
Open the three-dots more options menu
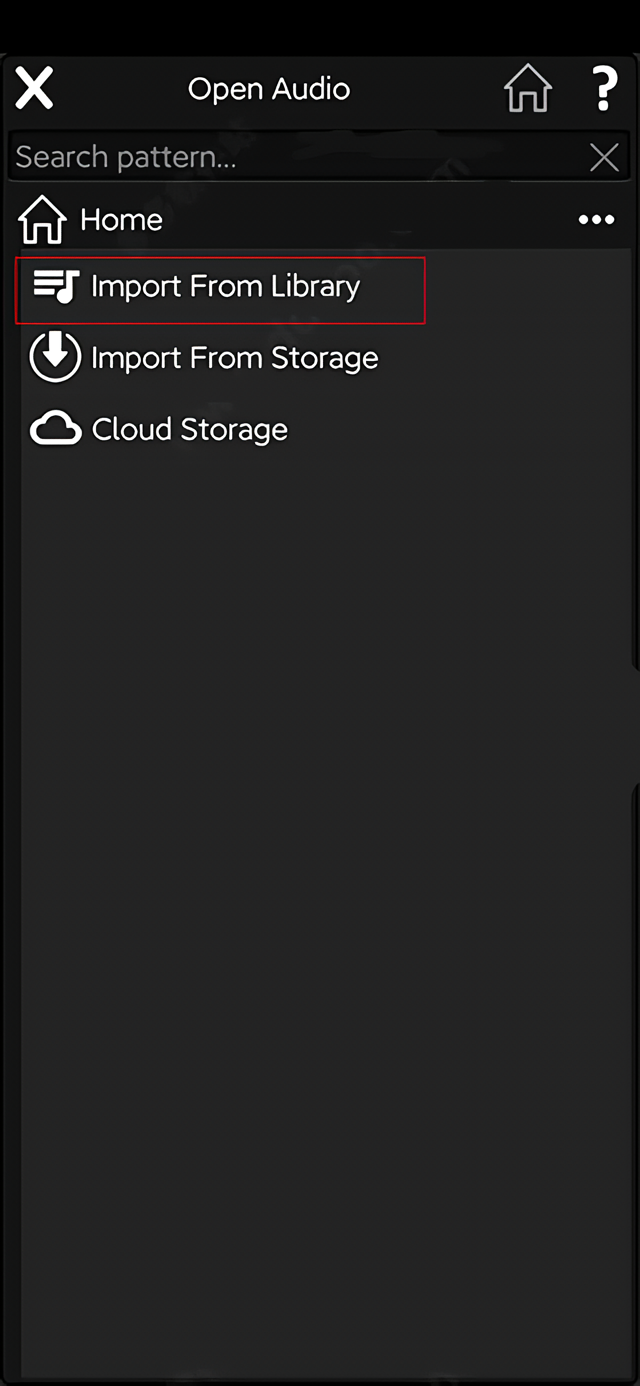596,220
